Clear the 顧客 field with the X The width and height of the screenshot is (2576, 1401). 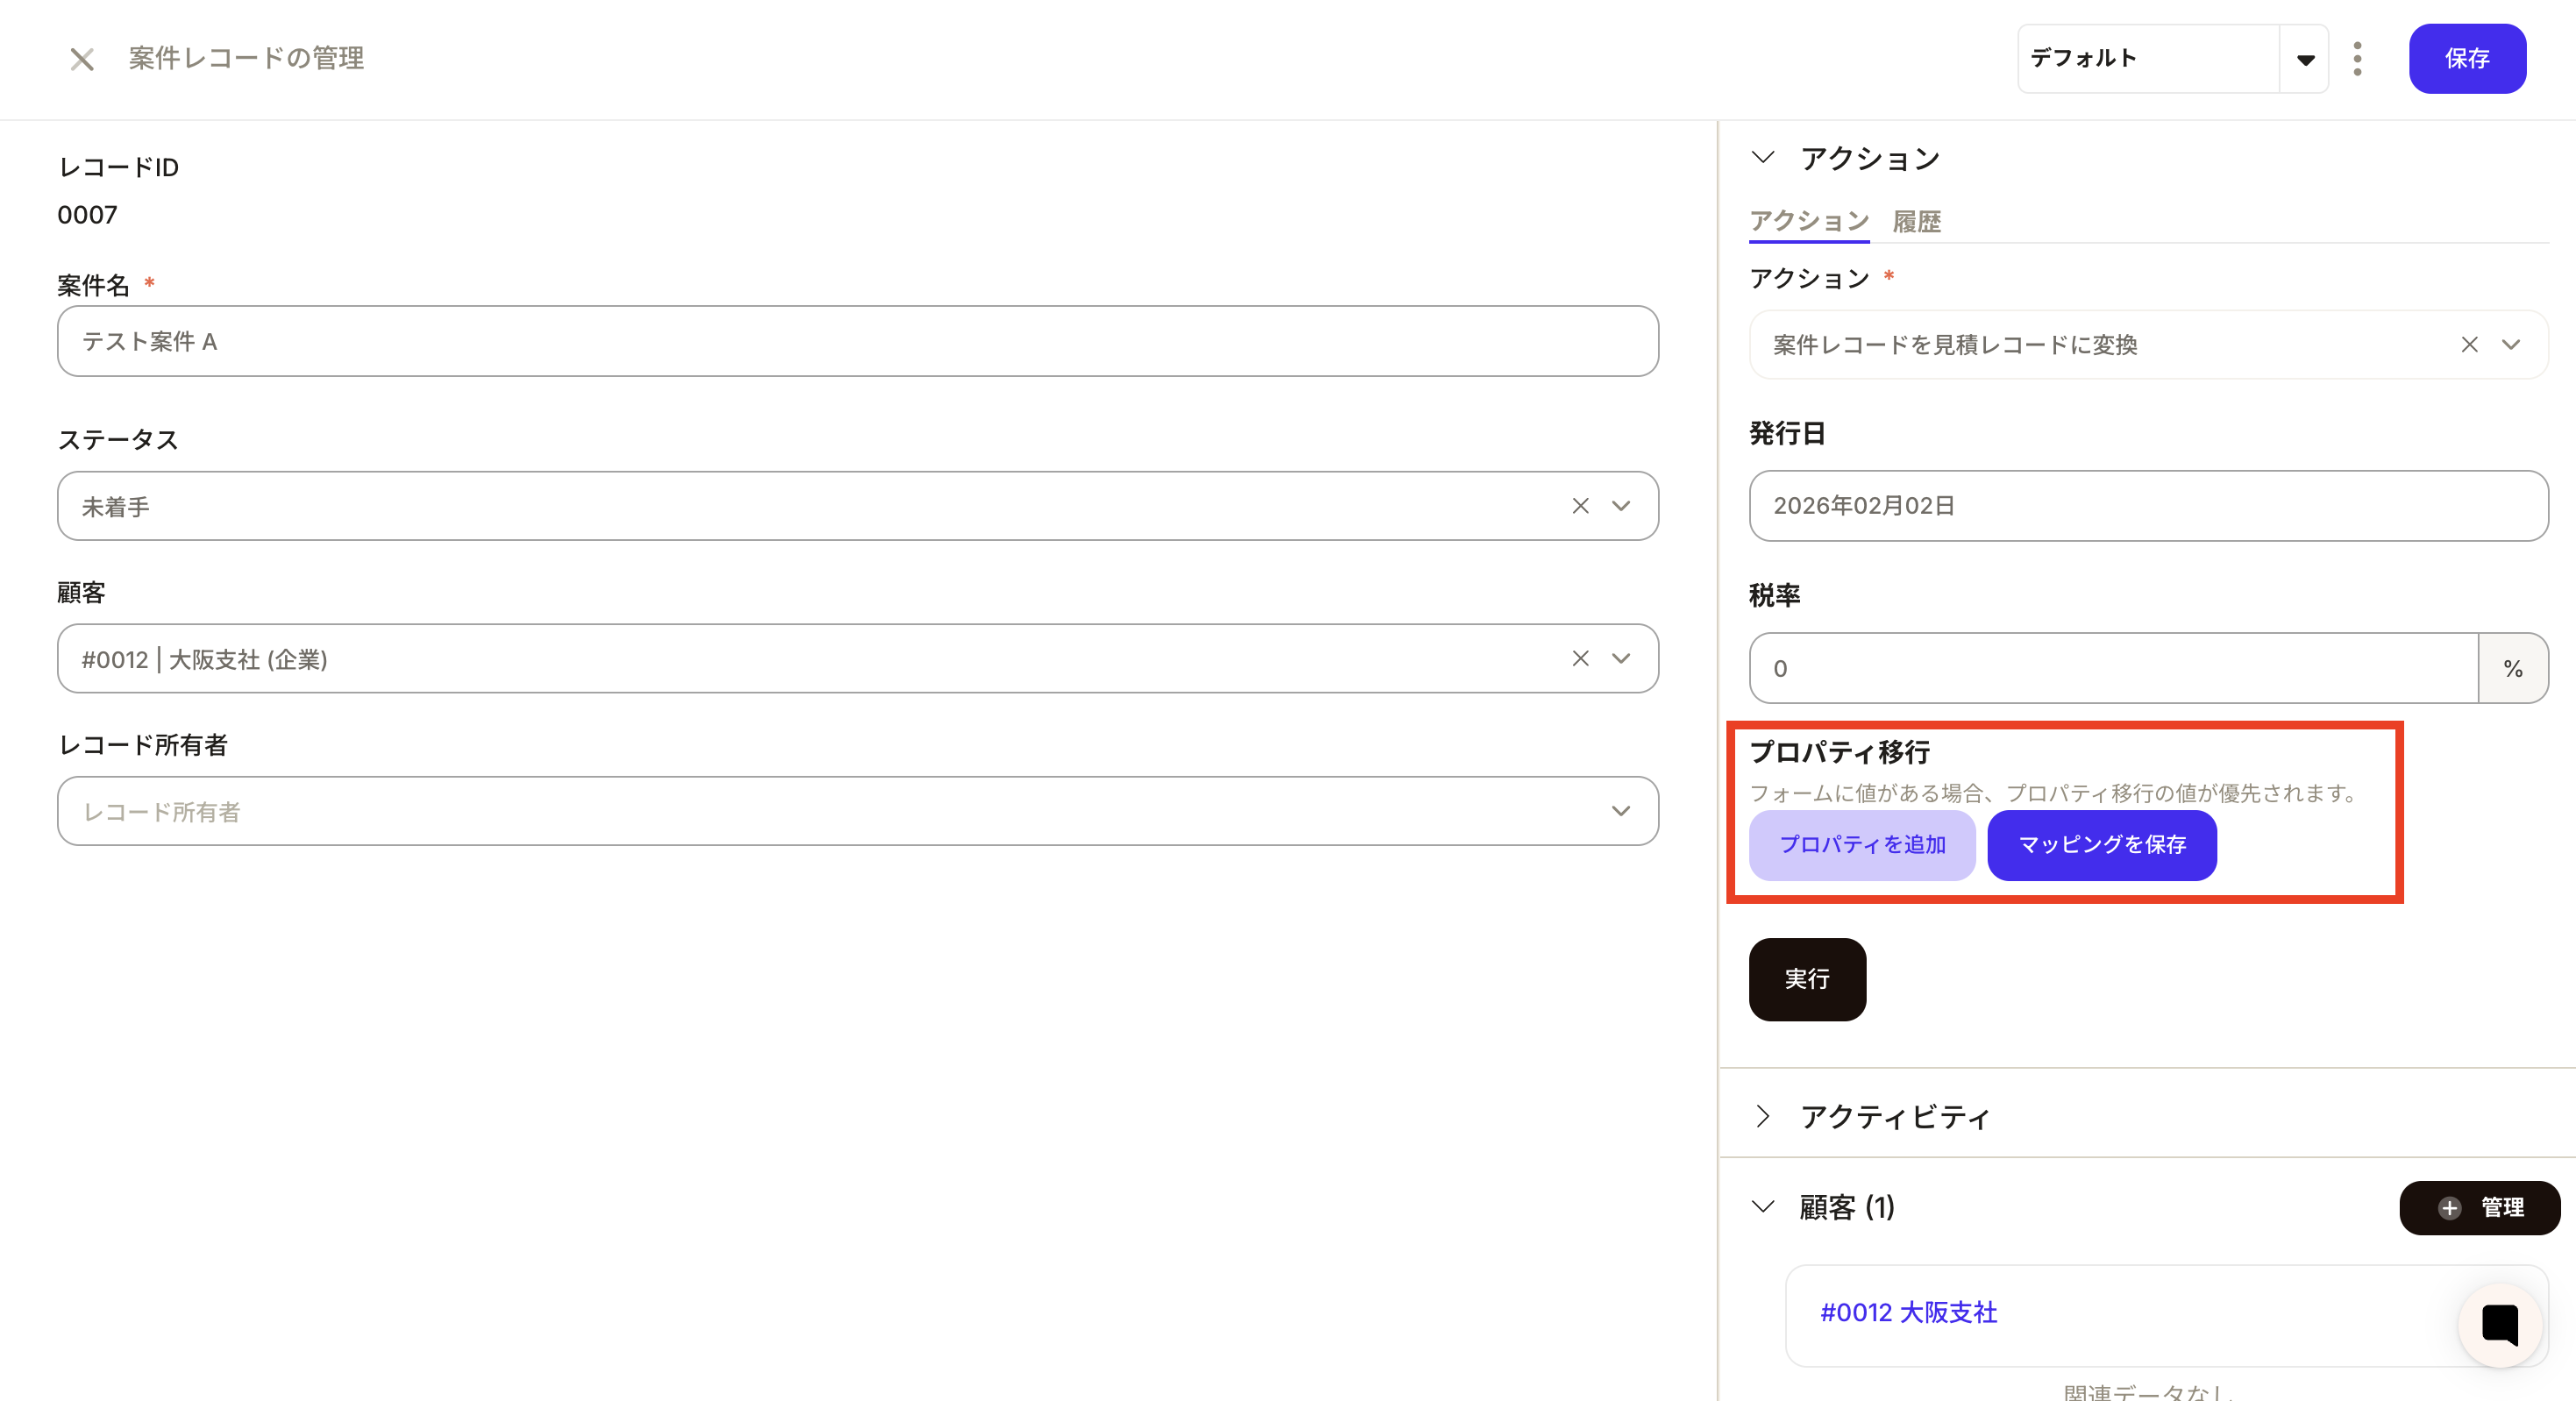[1580, 658]
